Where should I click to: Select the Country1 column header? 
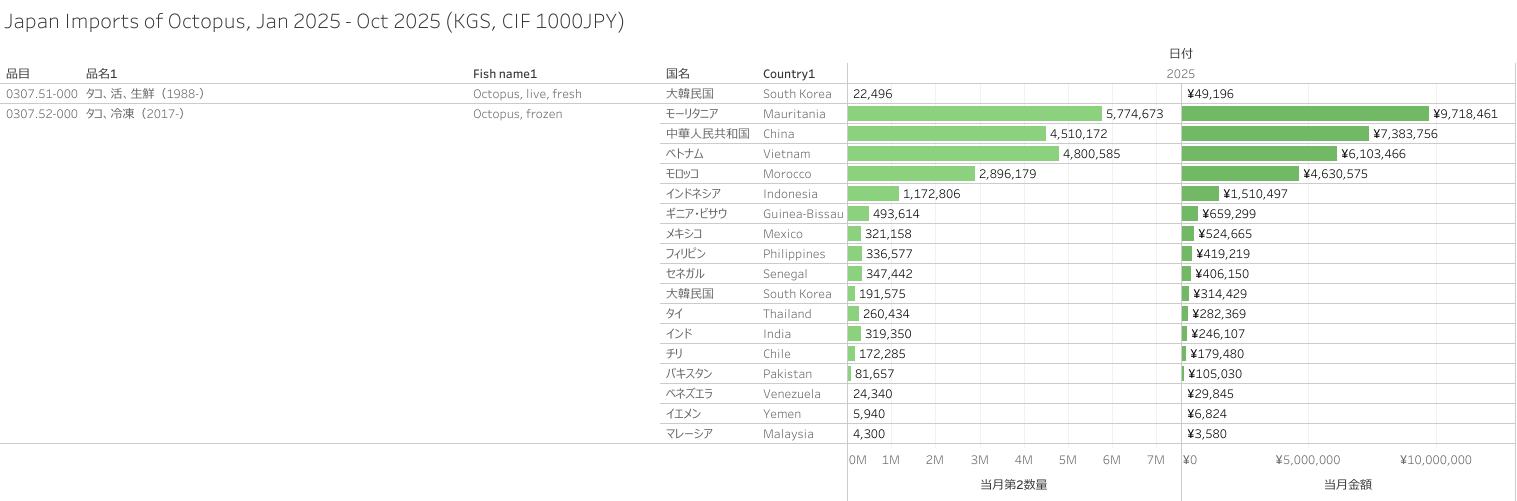(x=789, y=73)
